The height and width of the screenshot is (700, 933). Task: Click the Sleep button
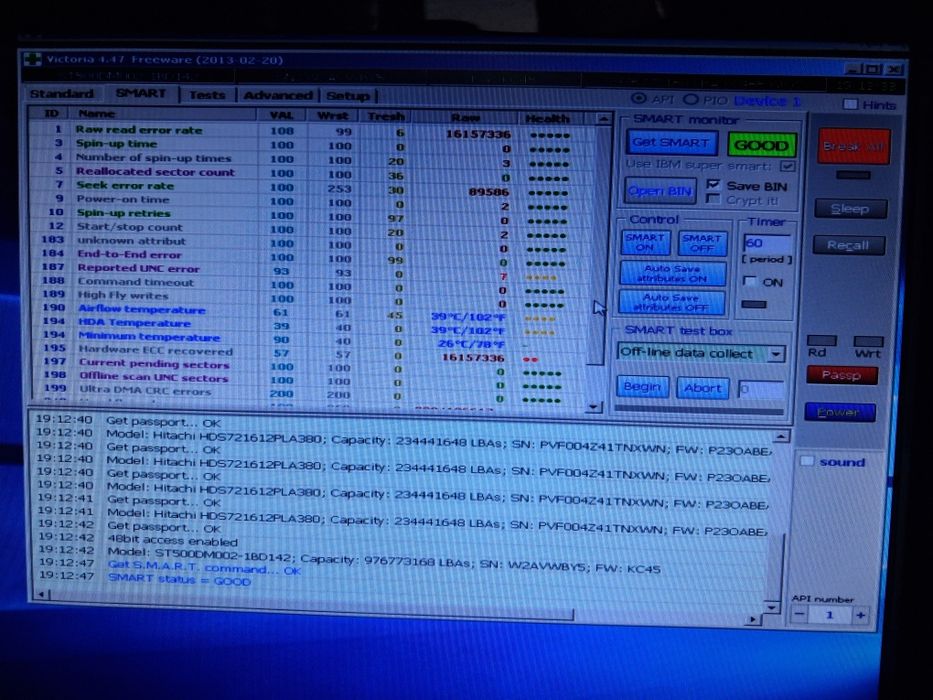[850, 209]
